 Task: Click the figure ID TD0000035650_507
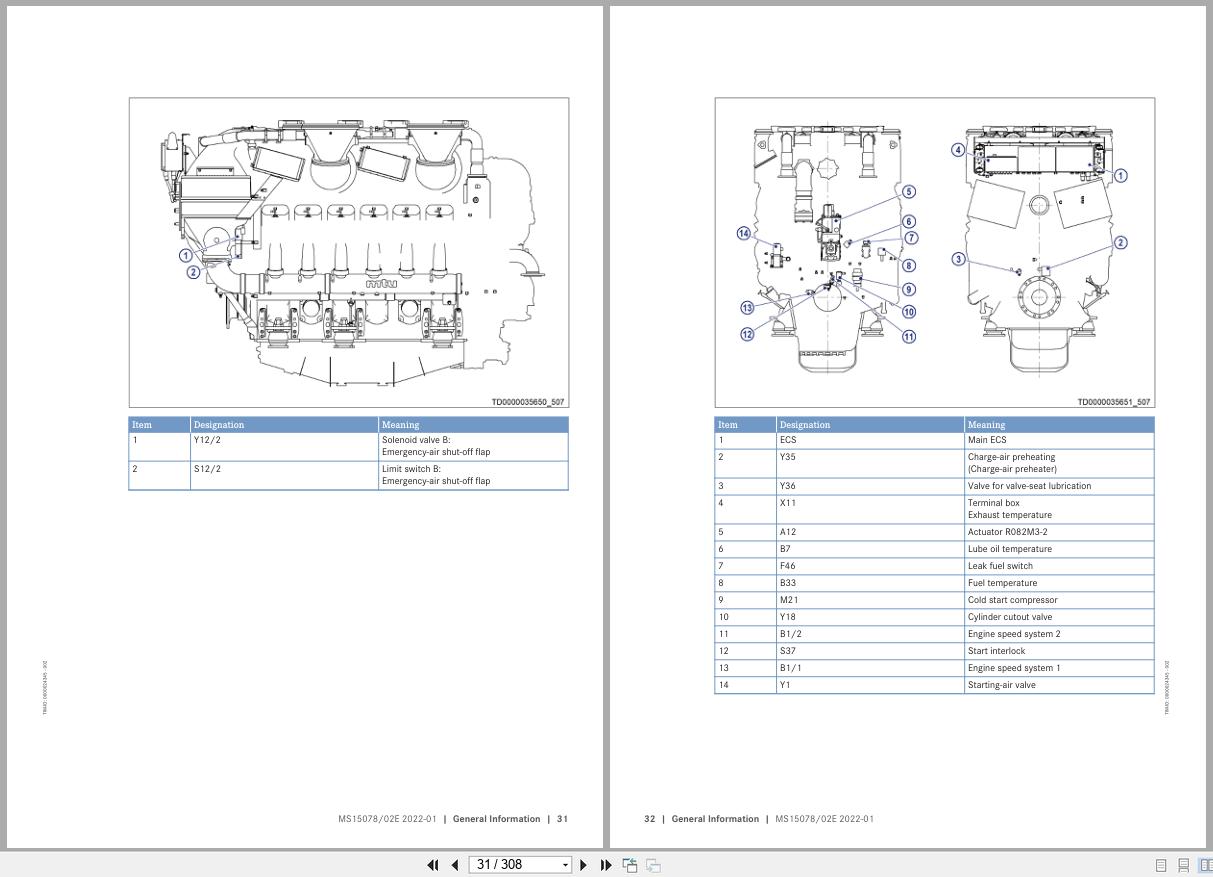(x=528, y=402)
